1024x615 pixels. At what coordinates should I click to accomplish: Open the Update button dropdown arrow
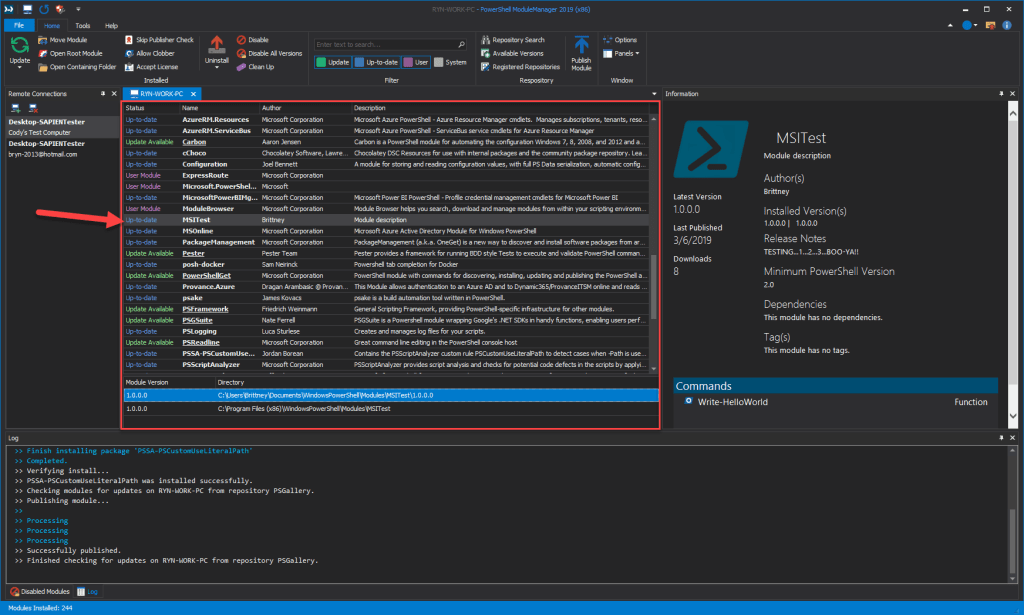pyautogui.click(x=20, y=67)
